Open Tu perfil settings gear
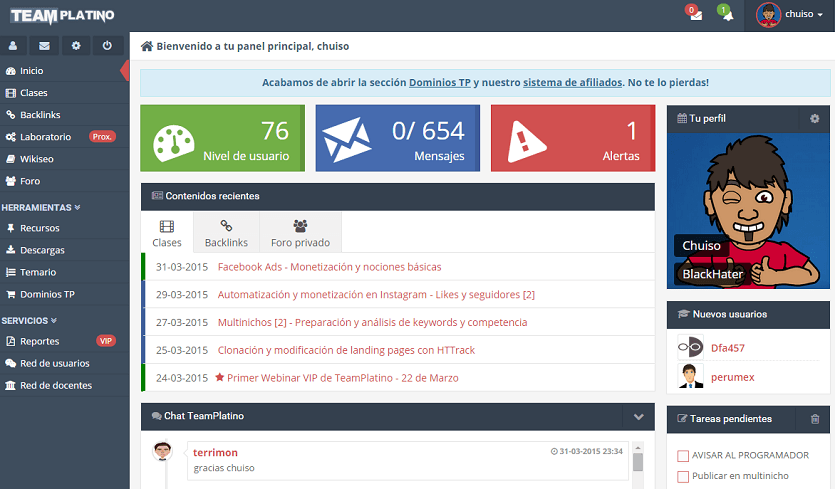This screenshot has width=835, height=489. tap(814, 118)
